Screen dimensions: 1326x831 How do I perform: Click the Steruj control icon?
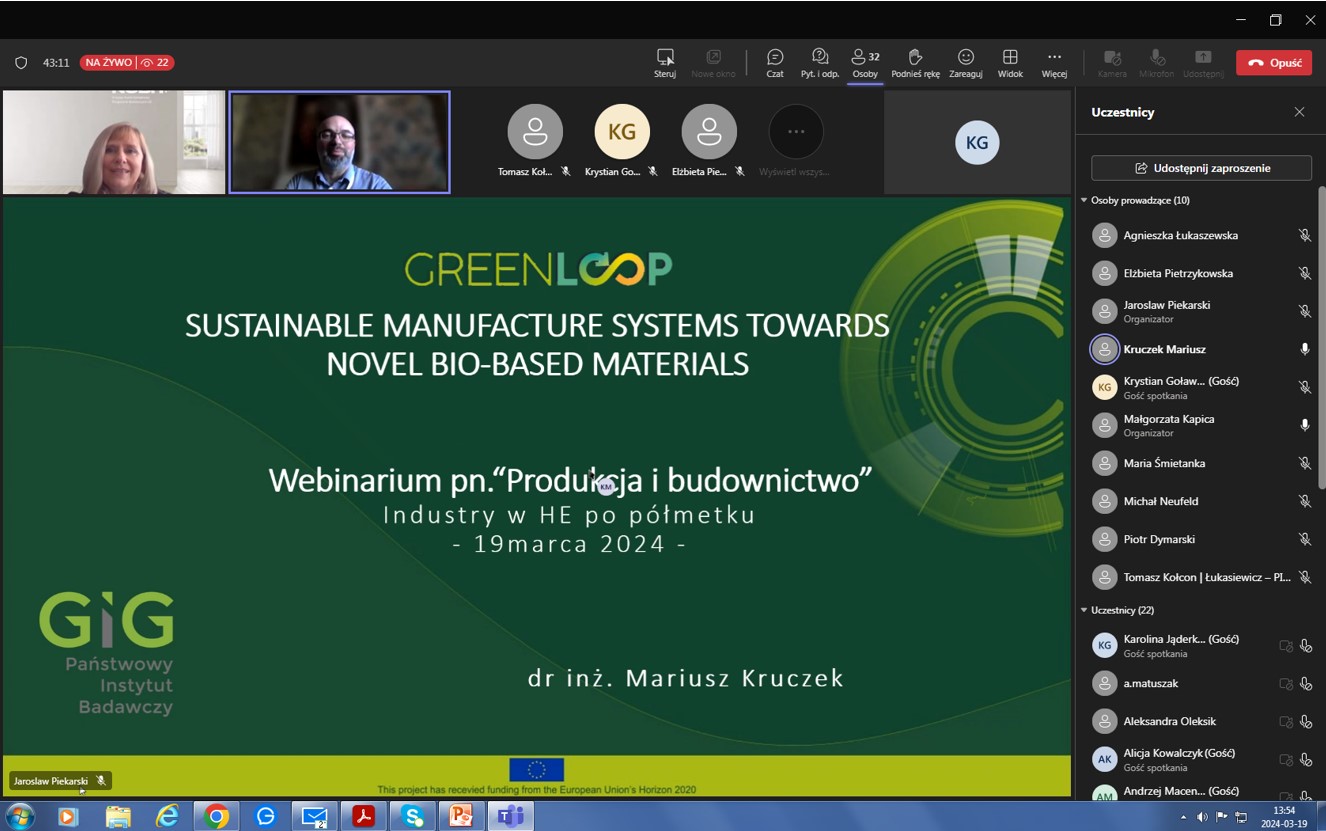click(x=665, y=62)
